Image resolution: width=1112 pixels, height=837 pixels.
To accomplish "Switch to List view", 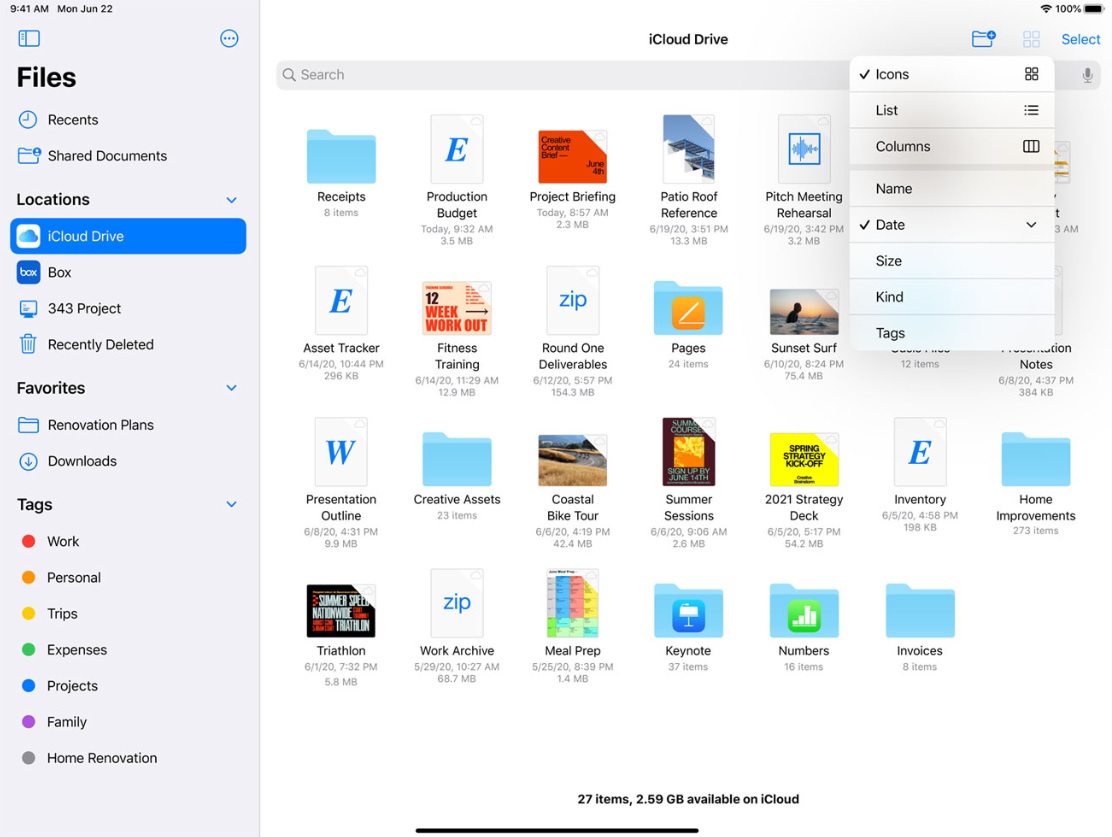I will point(951,110).
